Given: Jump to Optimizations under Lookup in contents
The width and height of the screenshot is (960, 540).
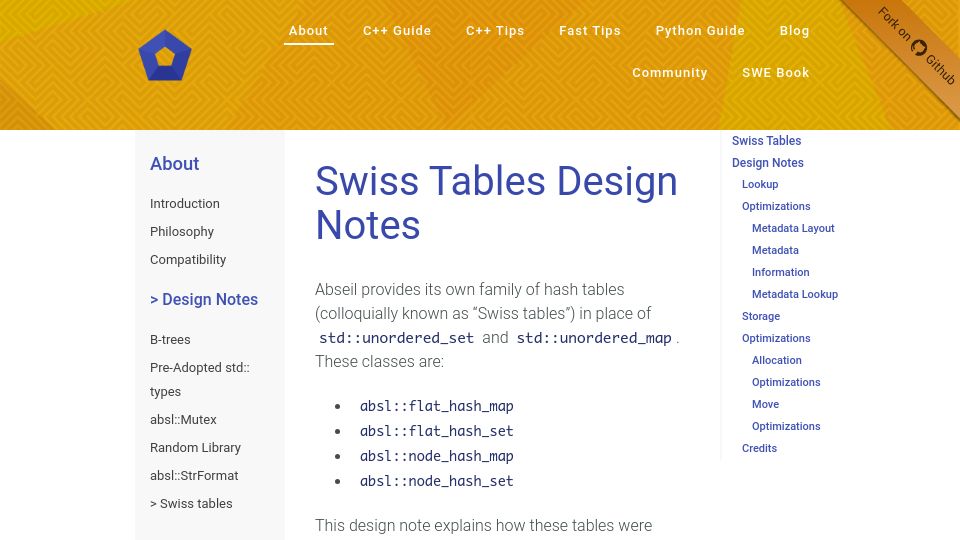Looking at the screenshot, I should click(x=776, y=206).
